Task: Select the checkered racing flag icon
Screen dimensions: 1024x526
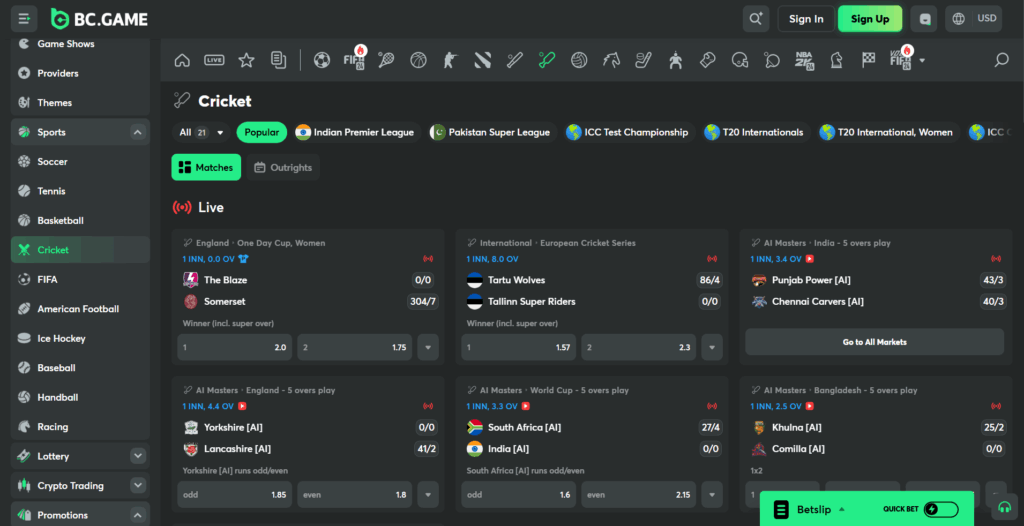Action: (869, 60)
